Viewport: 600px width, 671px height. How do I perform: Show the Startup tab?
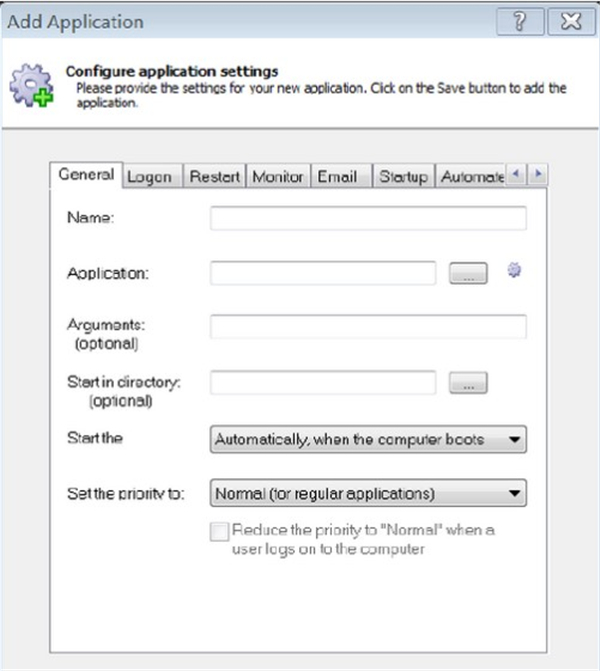pyautogui.click(x=403, y=176)
